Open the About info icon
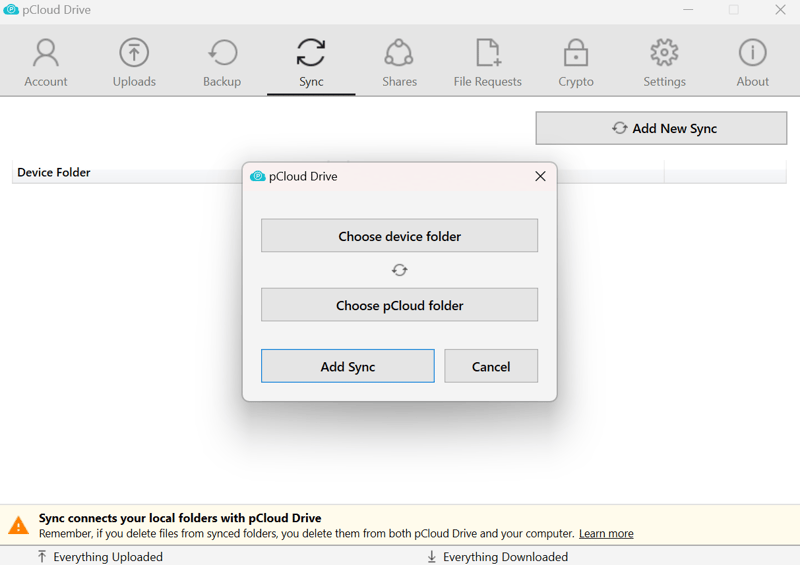Image resolution: width=800 pixels, height=565 pixels. pos(753,53)
